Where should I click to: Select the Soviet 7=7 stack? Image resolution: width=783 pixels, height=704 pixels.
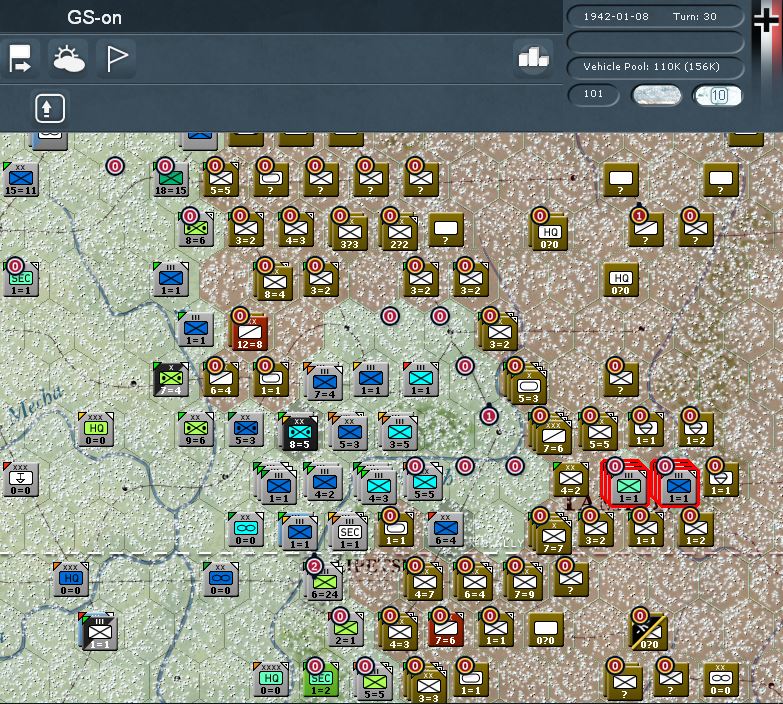click(x=552, y=534)
